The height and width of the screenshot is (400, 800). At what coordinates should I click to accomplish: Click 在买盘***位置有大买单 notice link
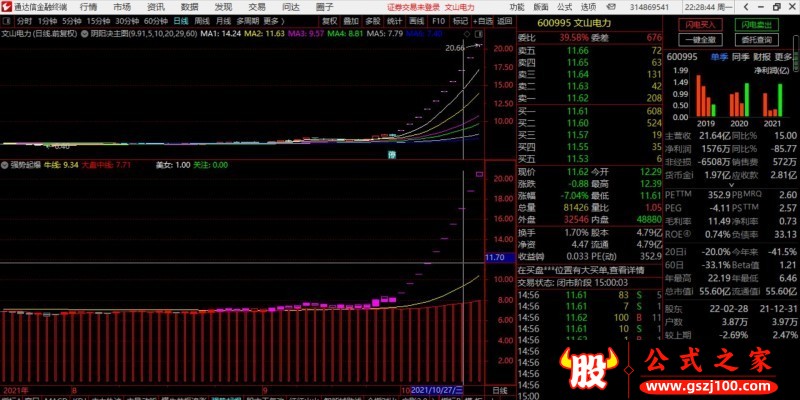581,270
